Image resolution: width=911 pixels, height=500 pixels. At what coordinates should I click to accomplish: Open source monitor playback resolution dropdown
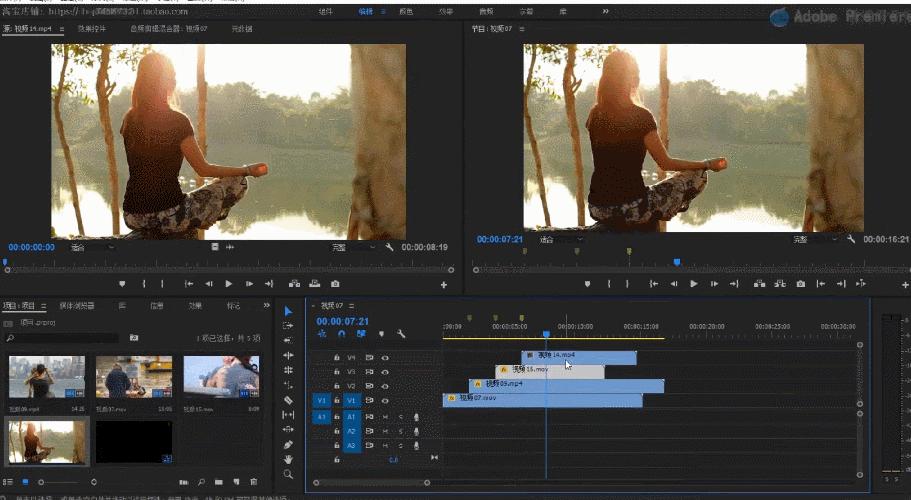pyautogui.click(x=348, y=247)
